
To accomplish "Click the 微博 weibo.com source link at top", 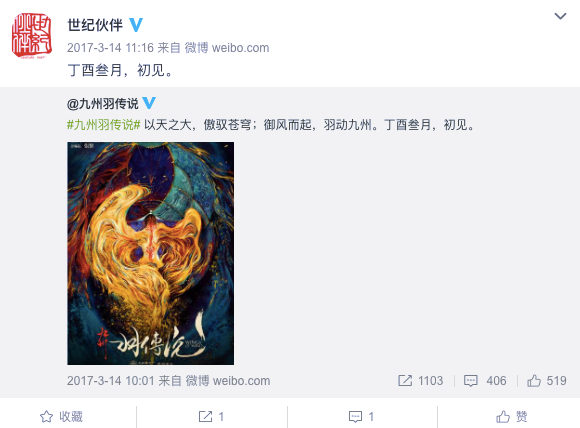I will (x=227, y=48).
